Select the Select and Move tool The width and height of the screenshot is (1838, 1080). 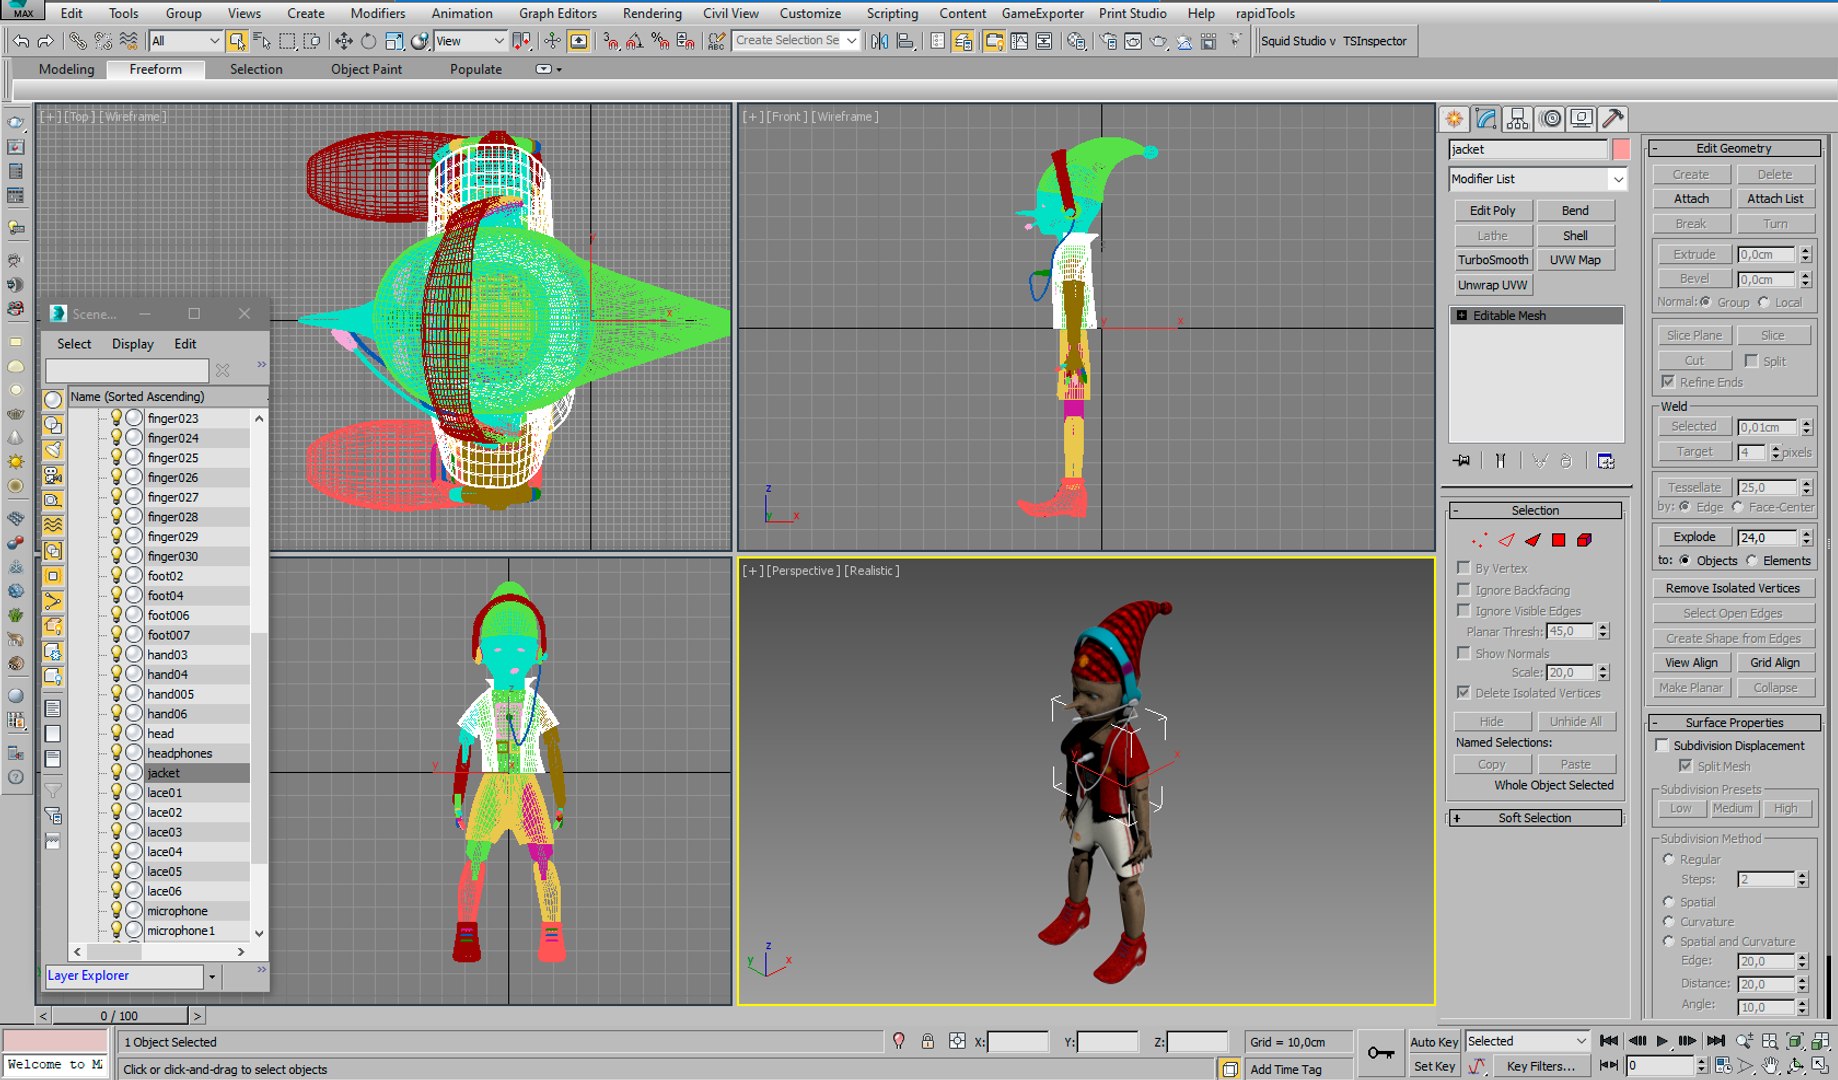343,41
